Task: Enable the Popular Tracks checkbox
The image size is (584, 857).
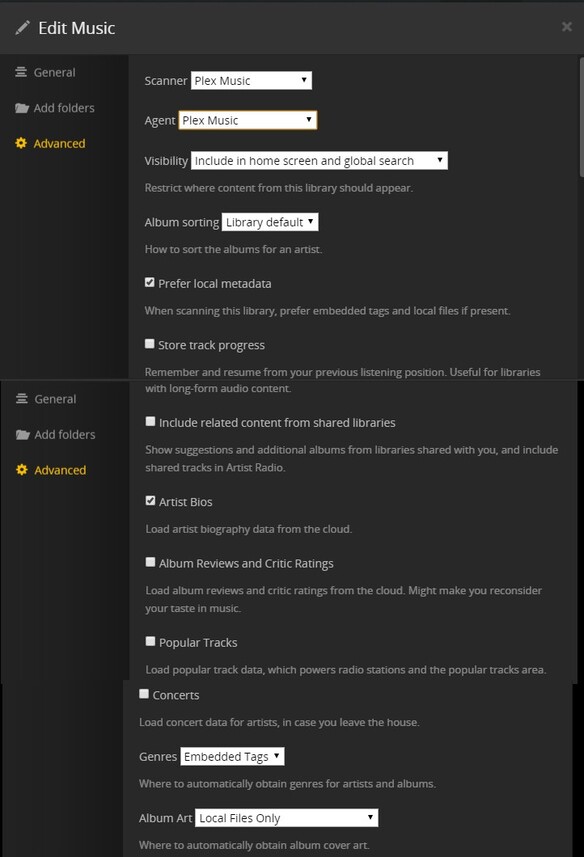Action: (x=150, y=642)
